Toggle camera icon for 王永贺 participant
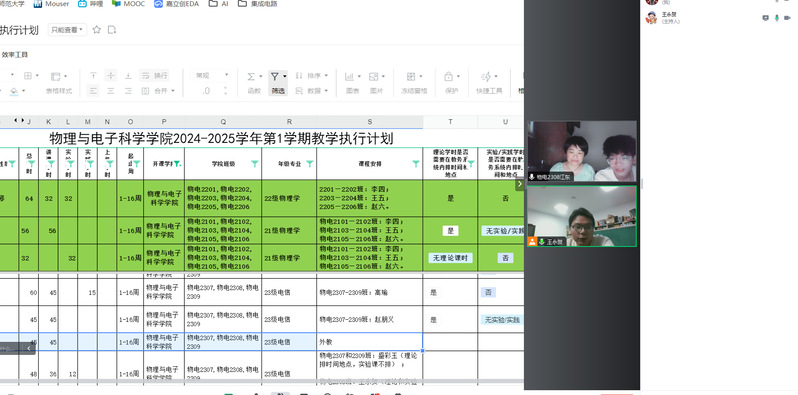Image resolution: width=798 pixels, height=395 pixels. [788, 18]
